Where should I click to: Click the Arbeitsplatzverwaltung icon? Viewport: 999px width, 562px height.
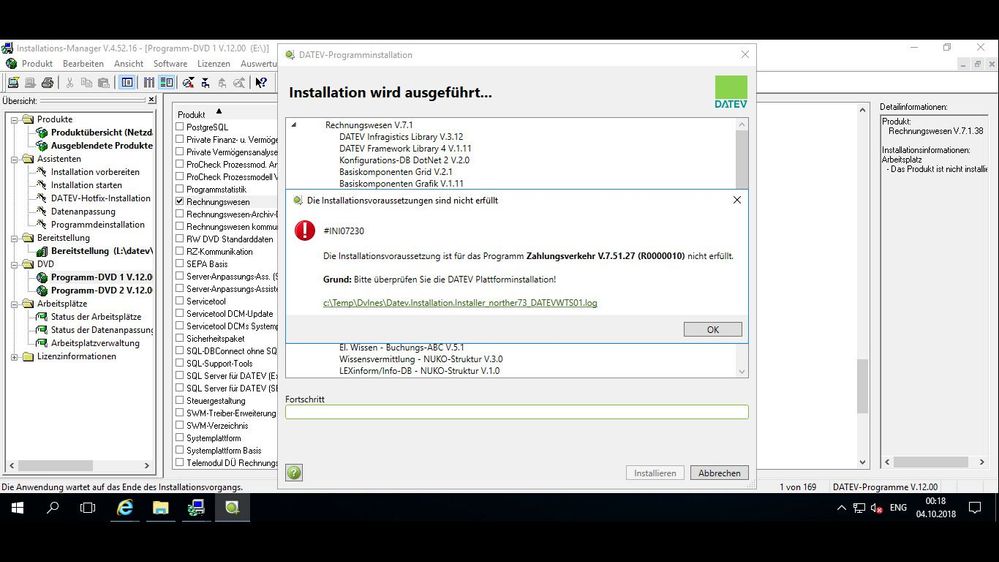pyautogui.click(x=41, y=343)
